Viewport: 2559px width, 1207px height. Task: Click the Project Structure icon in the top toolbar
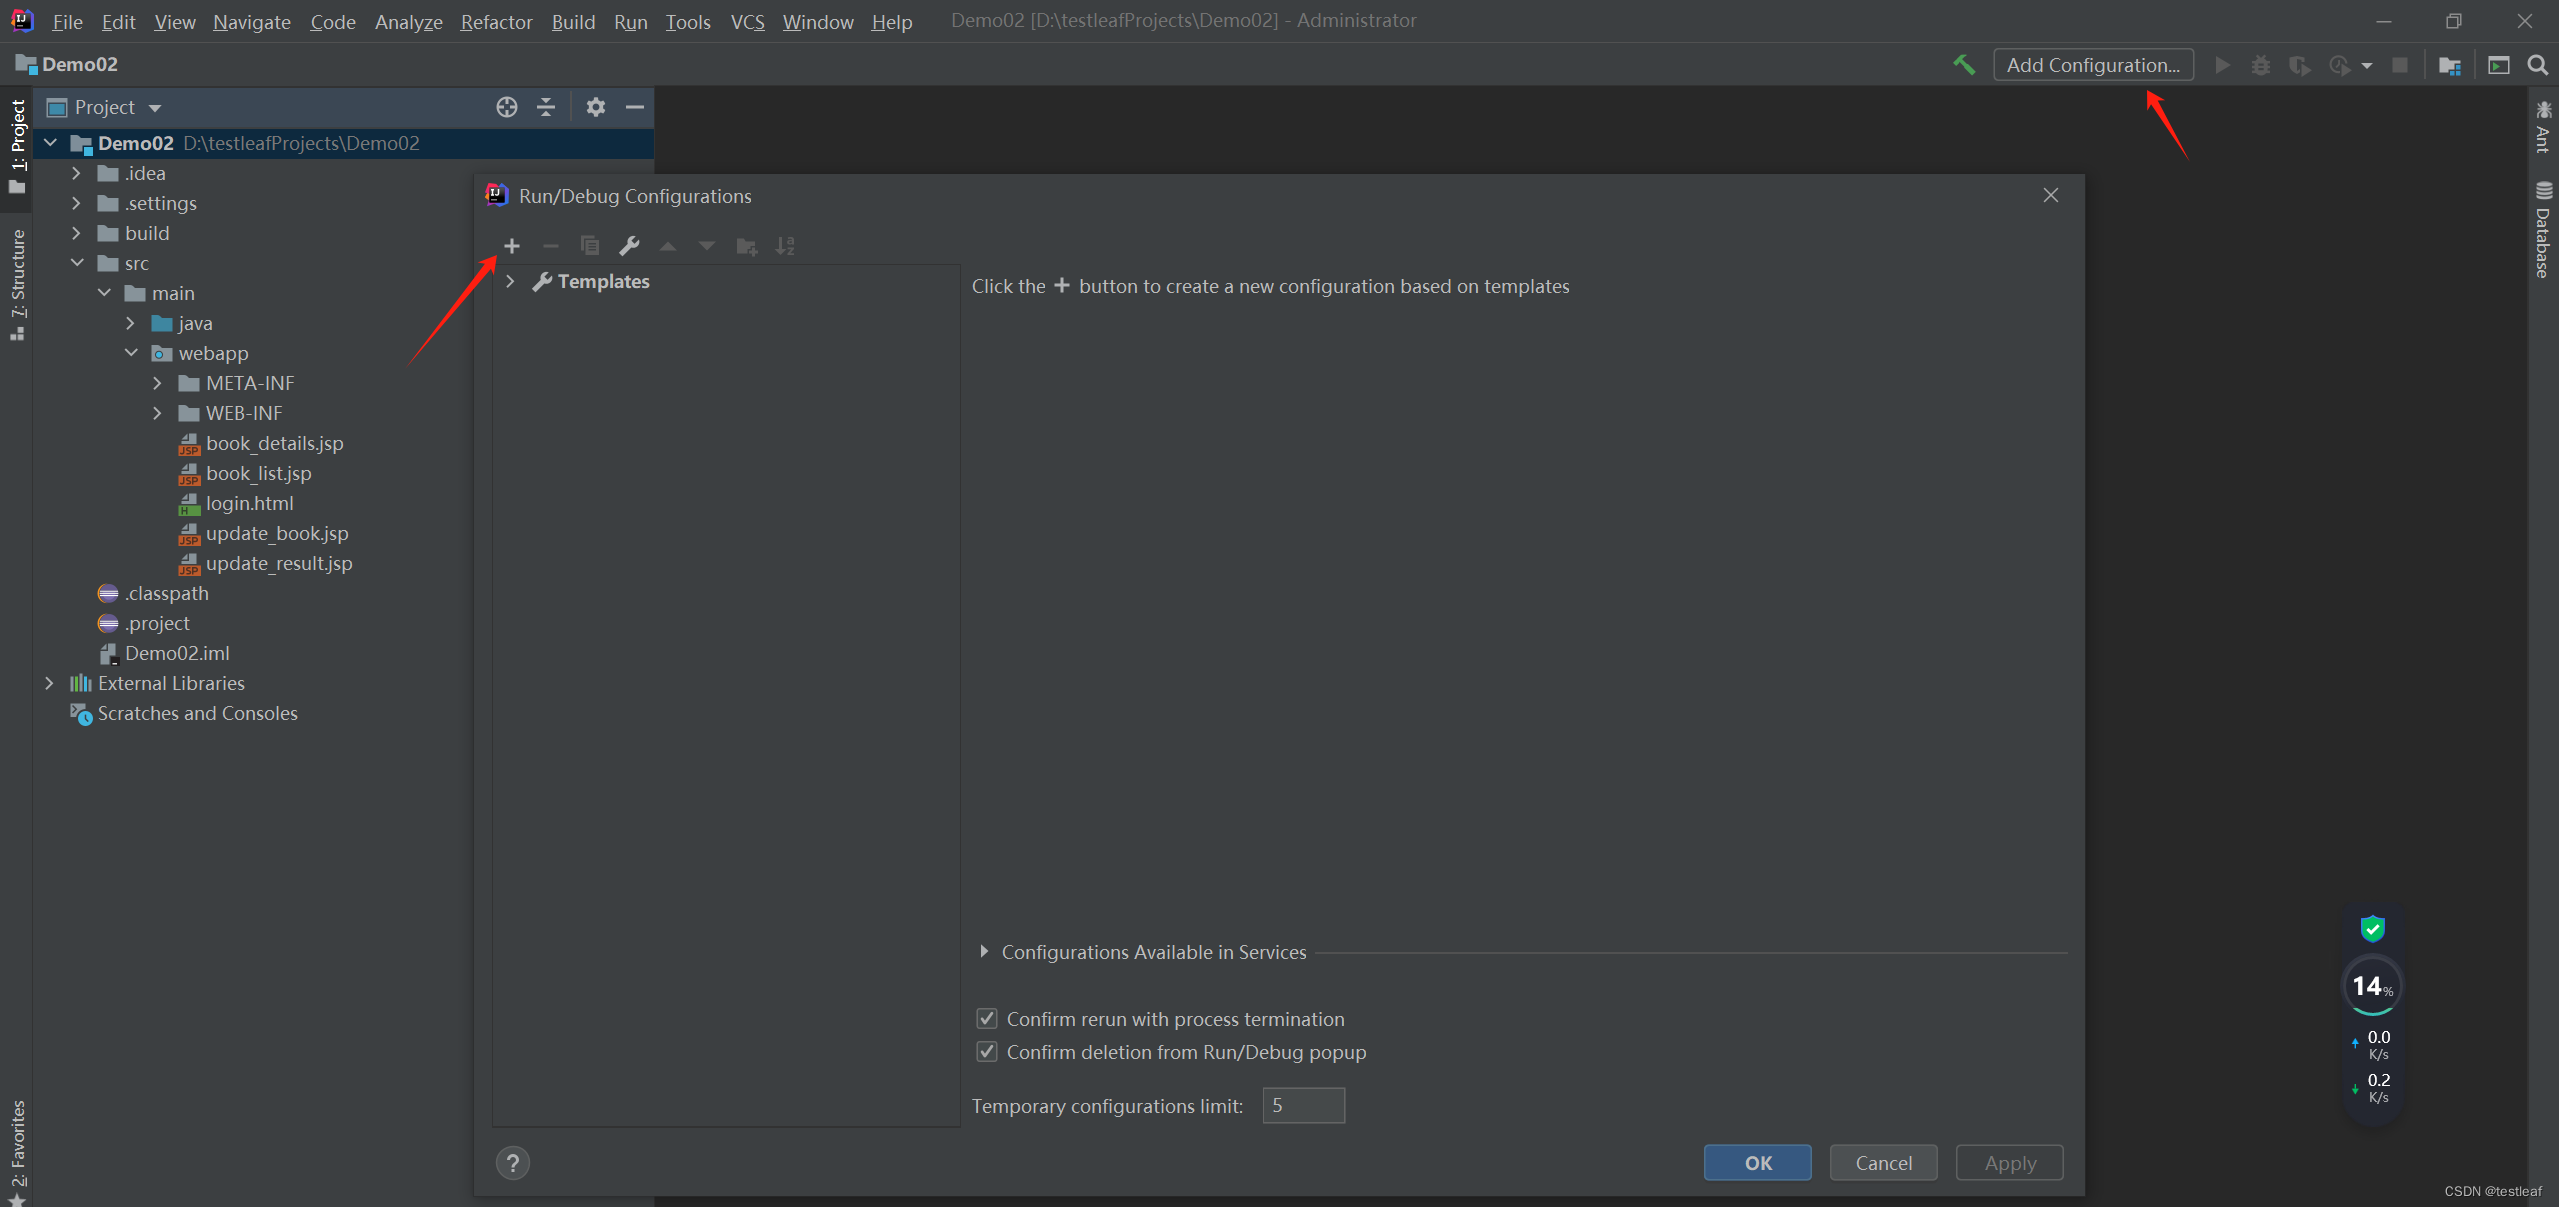point(2449,65)
